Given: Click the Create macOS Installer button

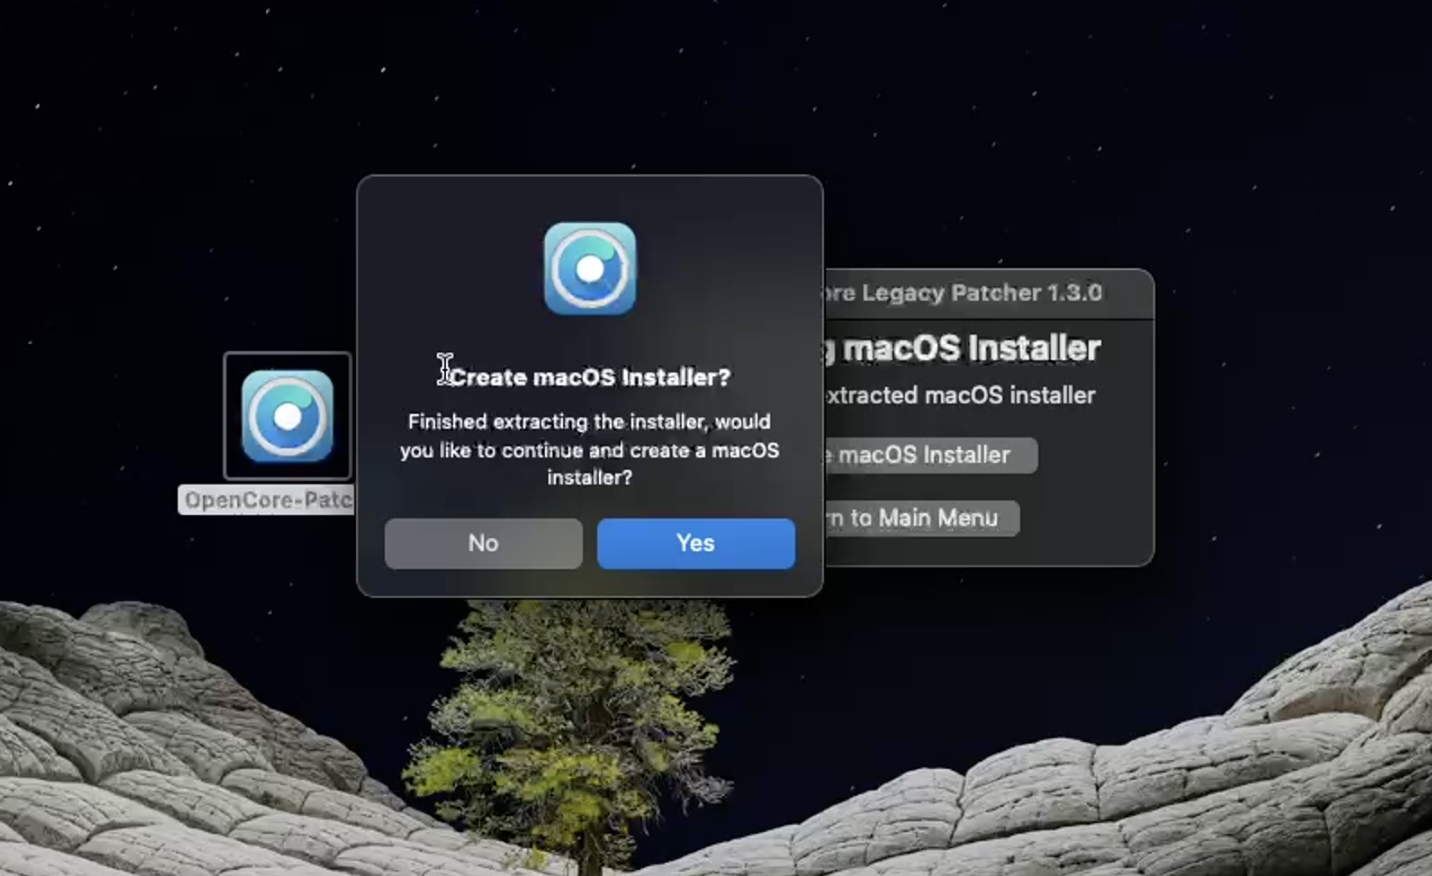Looking at the screenshot, I should tap(930, 455).
